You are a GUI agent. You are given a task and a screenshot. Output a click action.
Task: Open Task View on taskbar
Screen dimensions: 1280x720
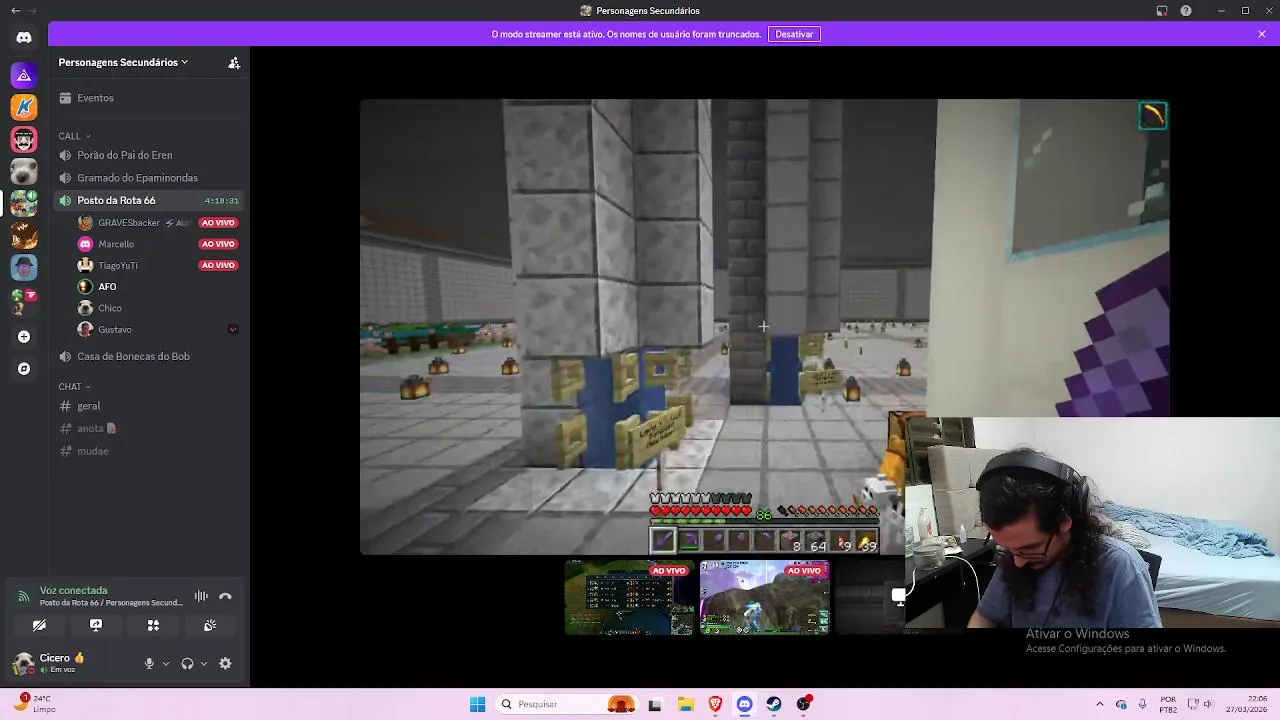(655, 704)
